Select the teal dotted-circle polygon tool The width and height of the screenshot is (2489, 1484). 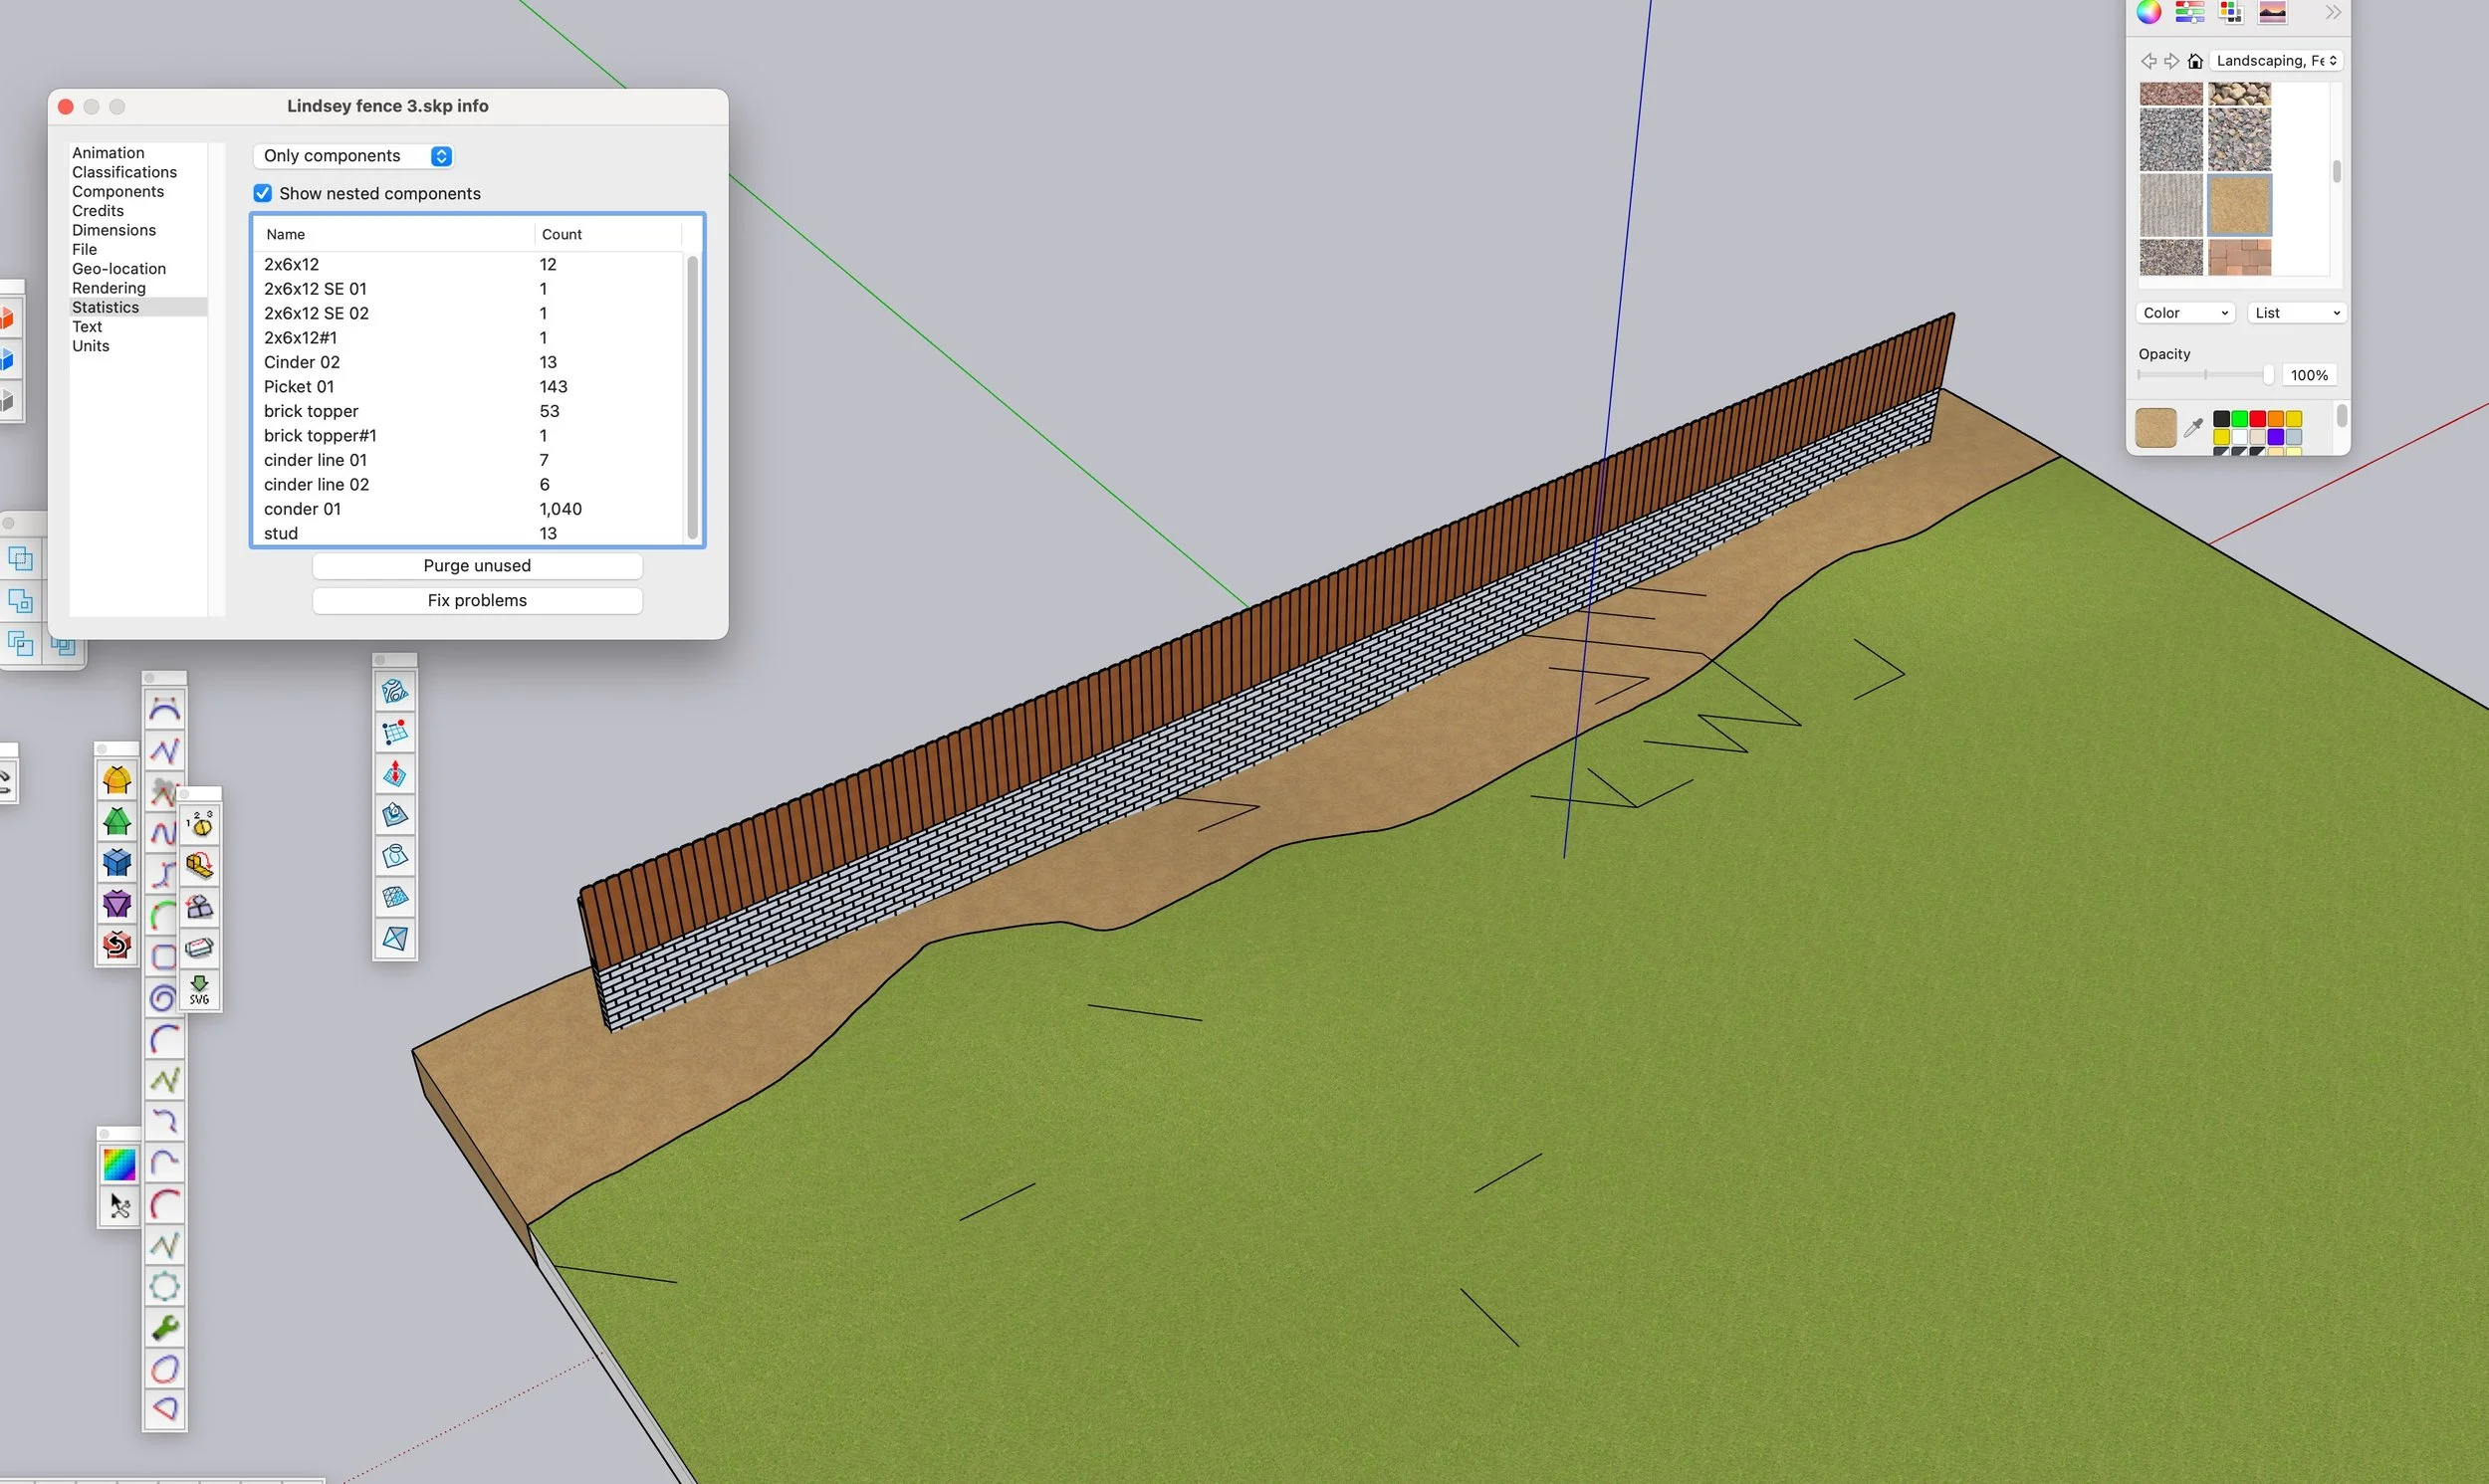(x=165, y=1286)
